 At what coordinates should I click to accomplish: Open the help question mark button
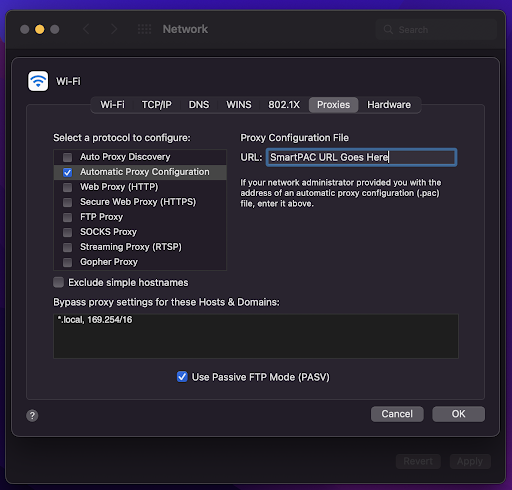[32, 415]
